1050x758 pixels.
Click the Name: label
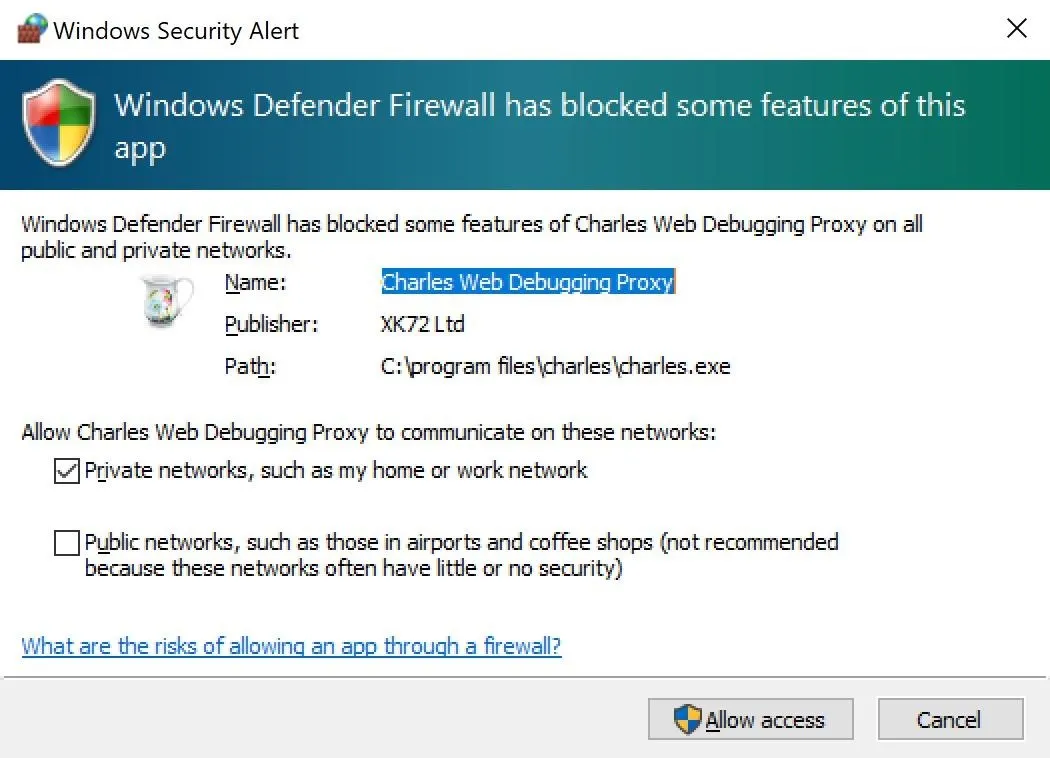(x=255, y=283)
